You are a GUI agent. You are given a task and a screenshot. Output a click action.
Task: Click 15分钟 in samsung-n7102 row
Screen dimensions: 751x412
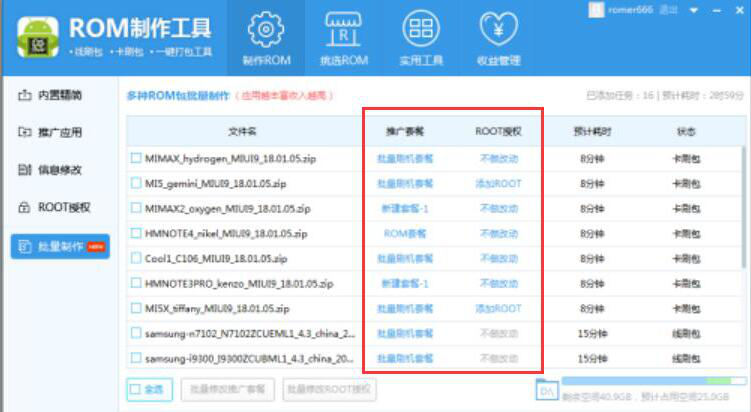click(592, 333)
